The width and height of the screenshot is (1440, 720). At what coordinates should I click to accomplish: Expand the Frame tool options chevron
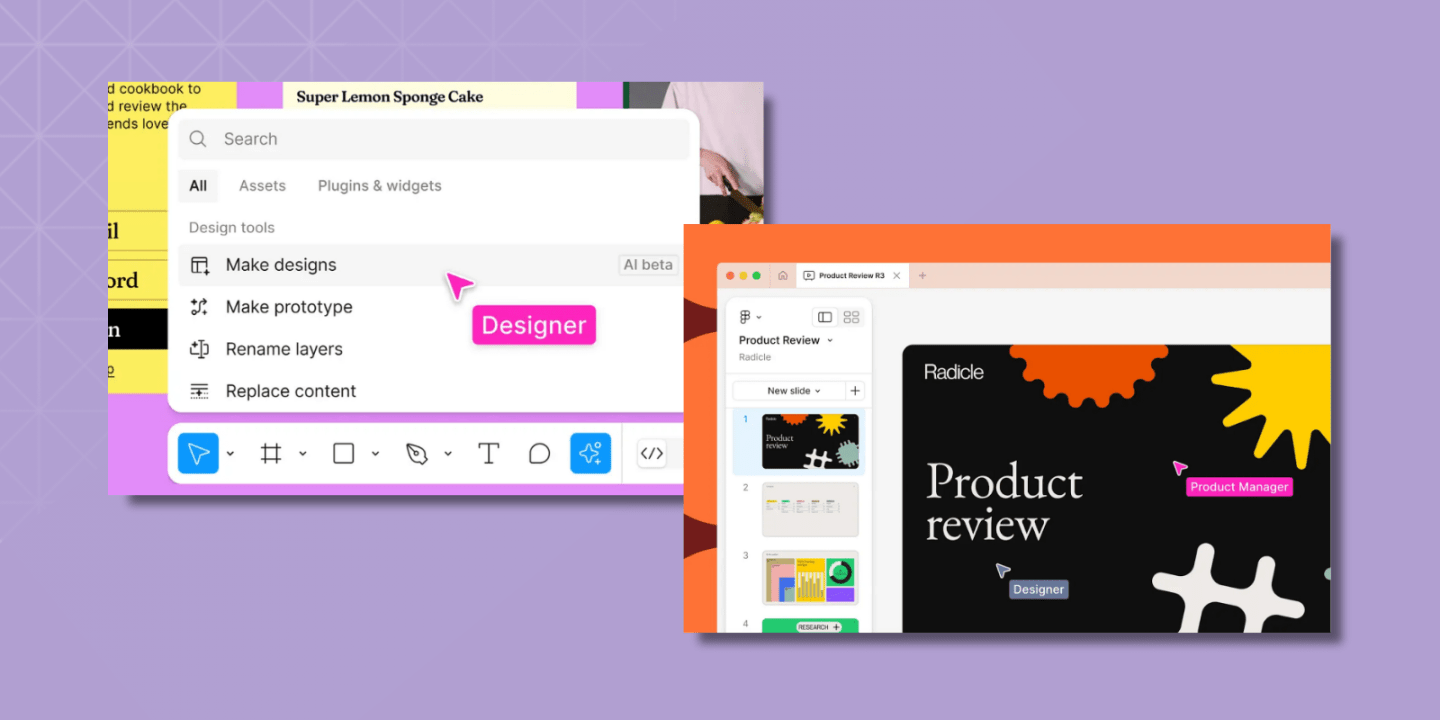pyautogui.click(x=302, y=454)
